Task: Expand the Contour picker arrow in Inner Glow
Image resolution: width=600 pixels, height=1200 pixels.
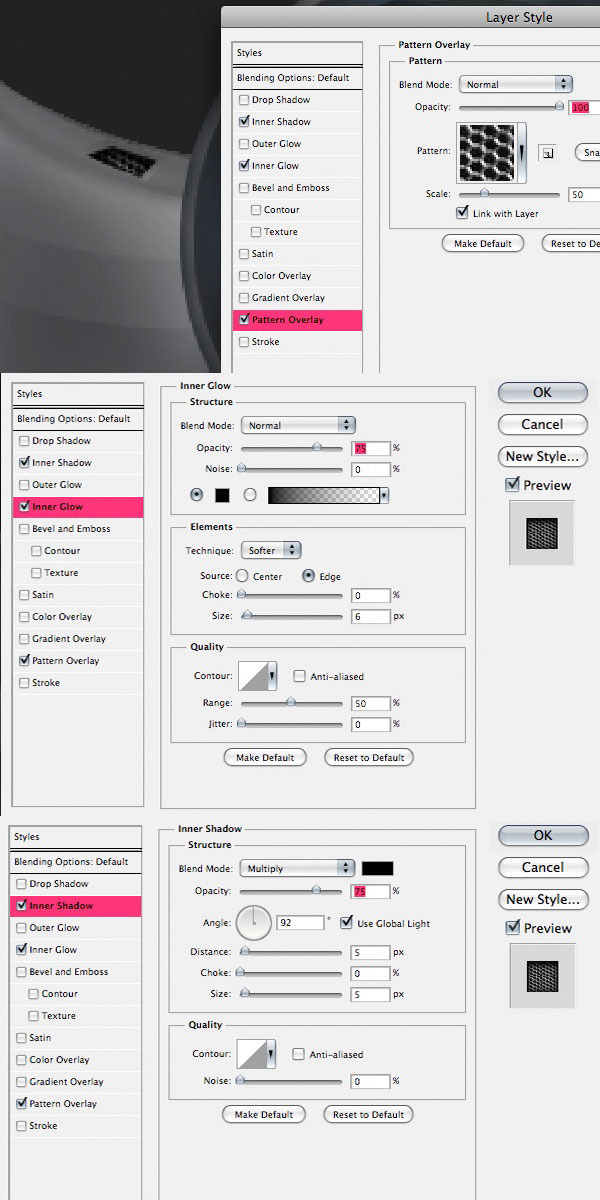Action: point(272,676)
